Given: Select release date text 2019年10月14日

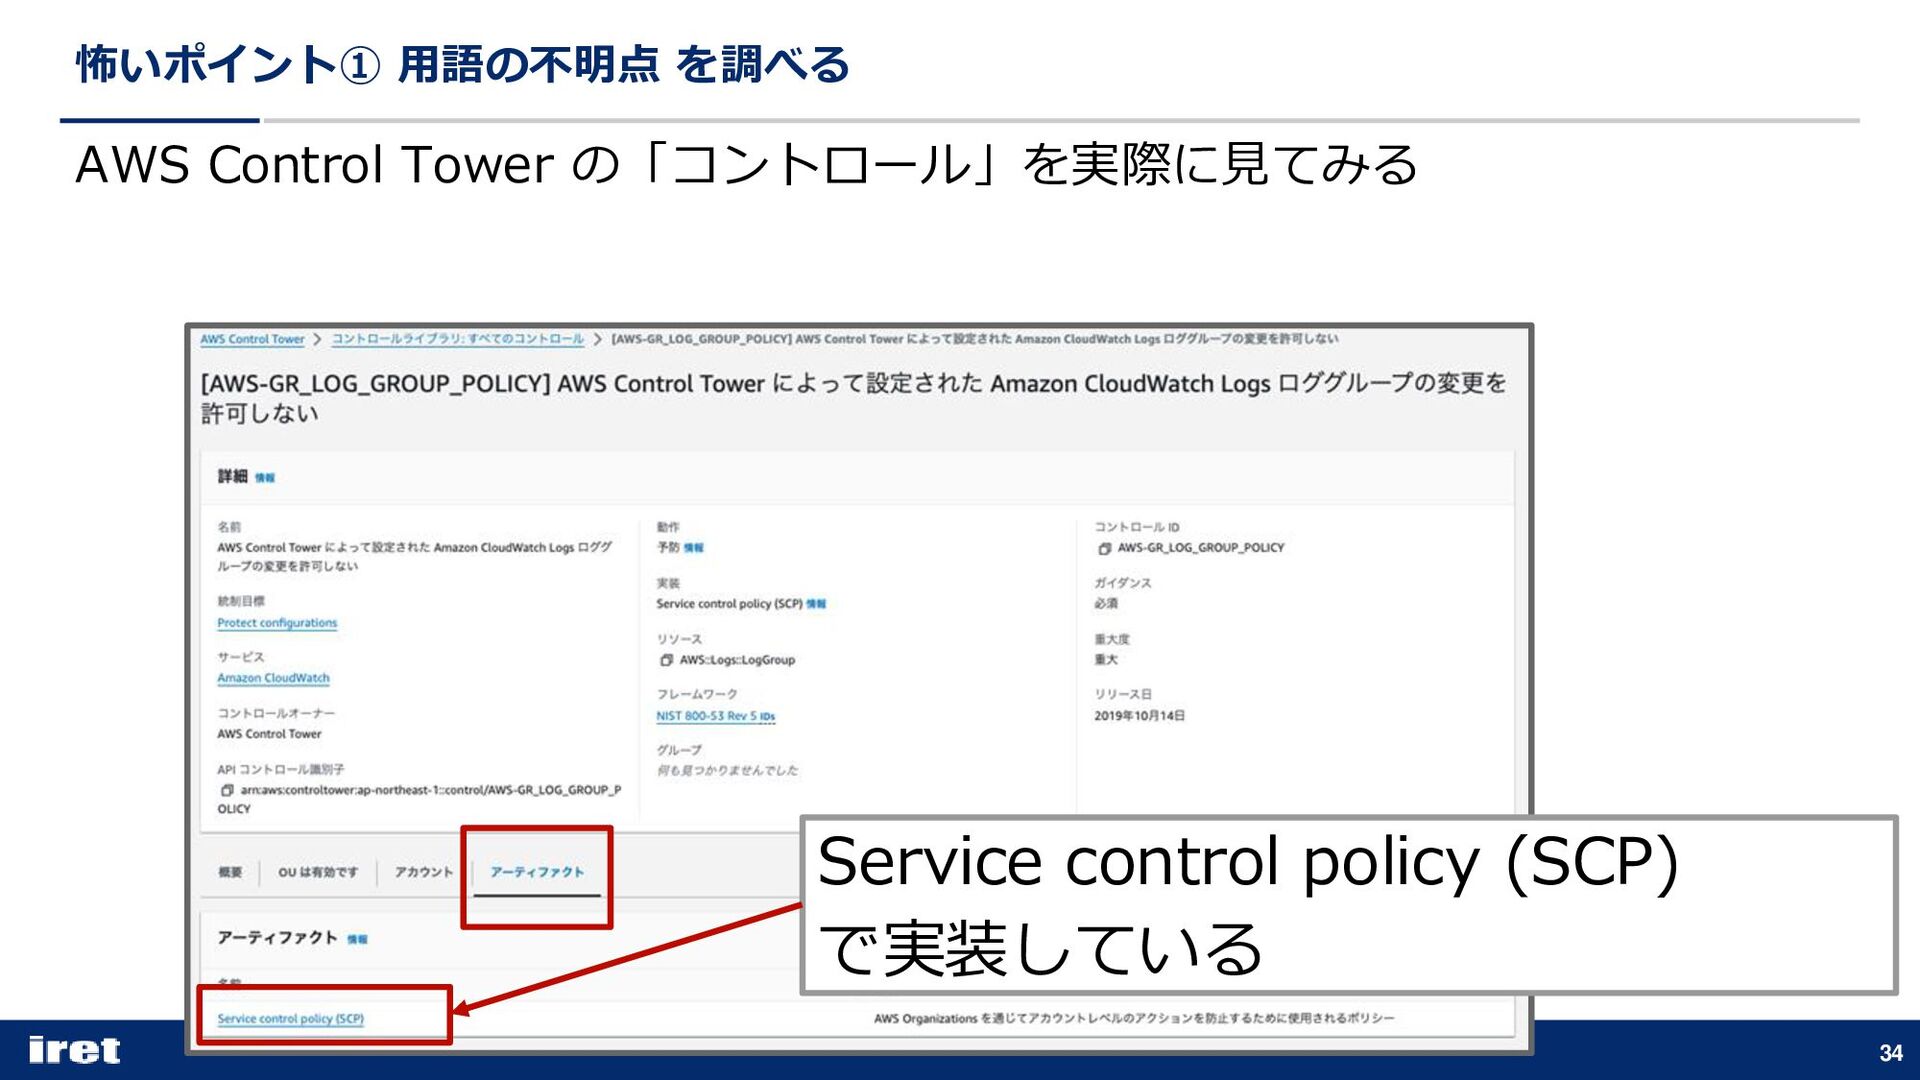Looking at the screenshot, I should [1139, 716].
